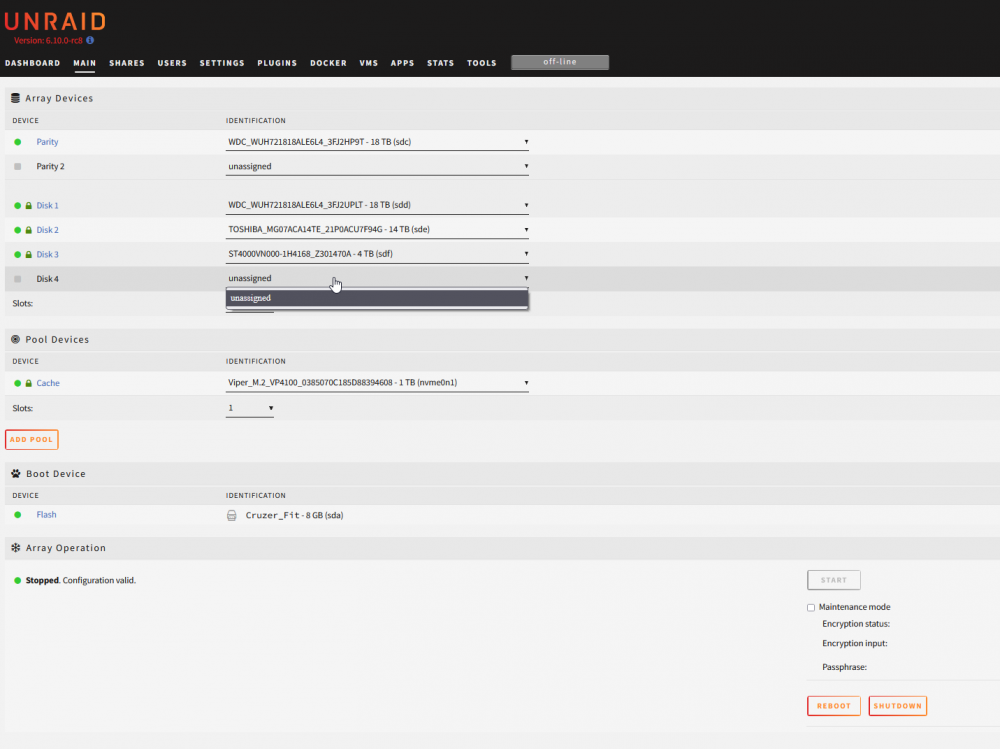Click the Disk 2 encryption lock icon

pos(29,230)
